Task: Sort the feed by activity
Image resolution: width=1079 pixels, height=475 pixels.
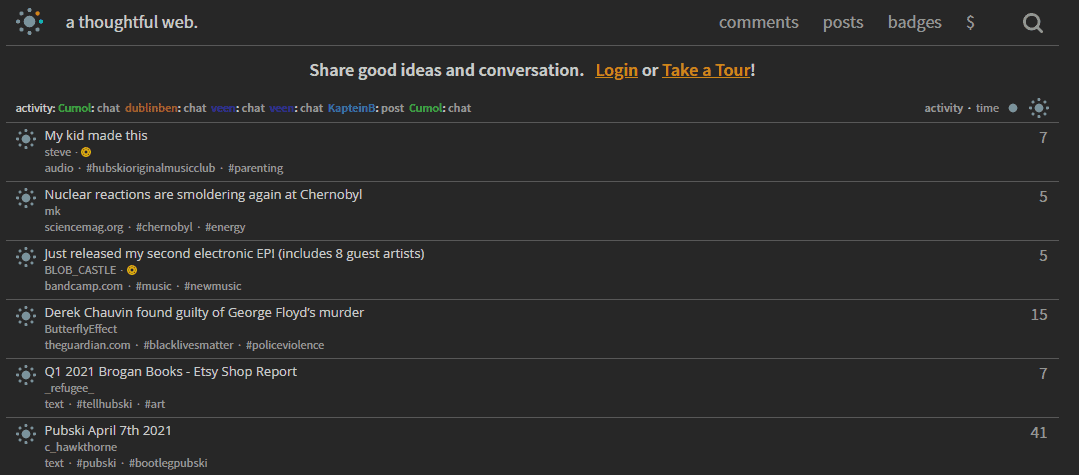Action: click(x=943, y=108)
